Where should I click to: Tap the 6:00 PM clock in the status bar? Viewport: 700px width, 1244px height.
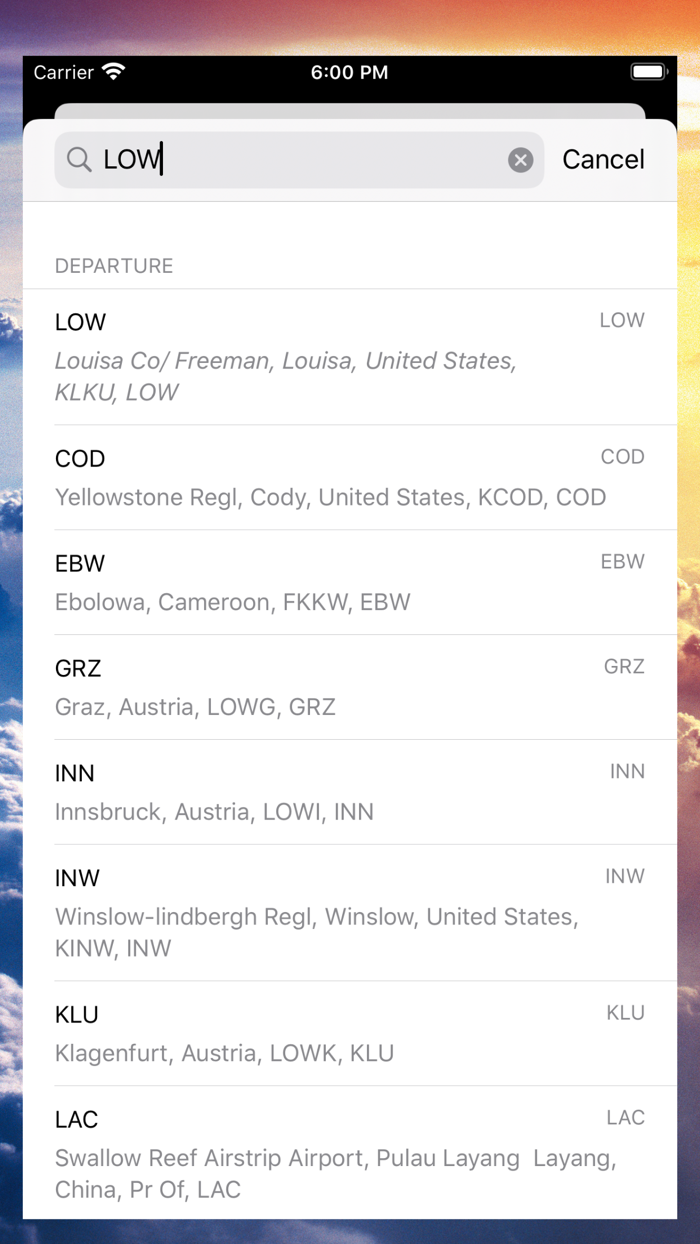tap(349, 72)
